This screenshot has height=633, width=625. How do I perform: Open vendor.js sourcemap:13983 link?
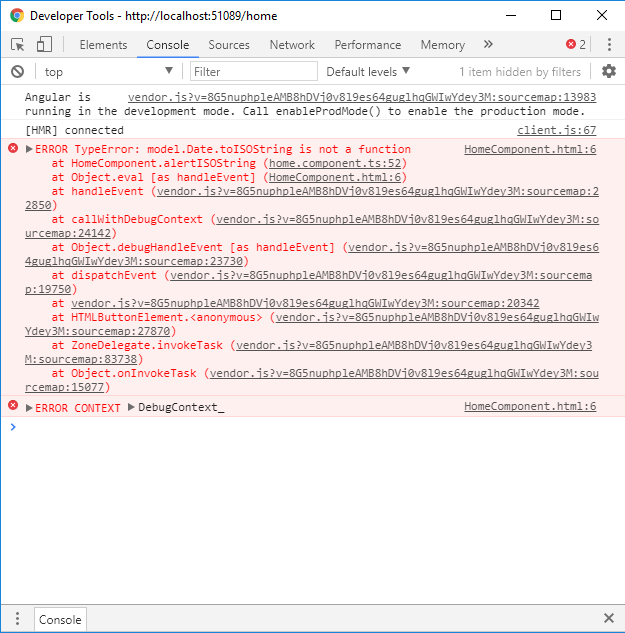pyautogui.click(x=362, y=97)
